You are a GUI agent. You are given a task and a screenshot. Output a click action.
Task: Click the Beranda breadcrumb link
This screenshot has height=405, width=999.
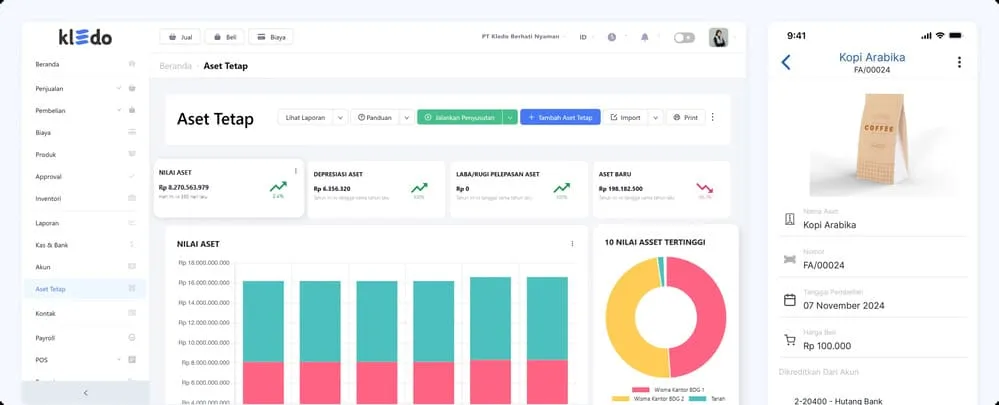click(x=175, y=66)
